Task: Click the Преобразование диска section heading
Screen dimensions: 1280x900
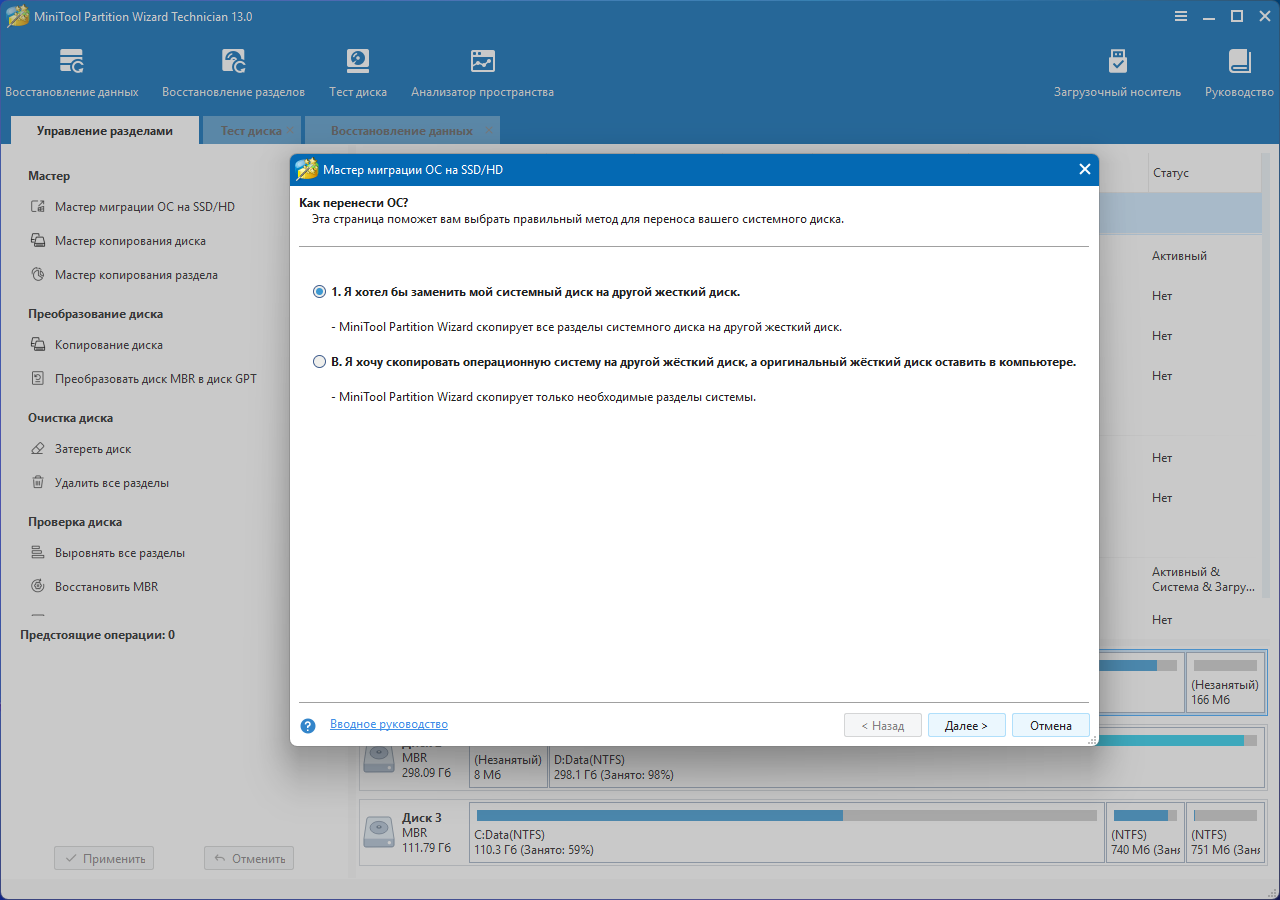Action: (95, 314)
